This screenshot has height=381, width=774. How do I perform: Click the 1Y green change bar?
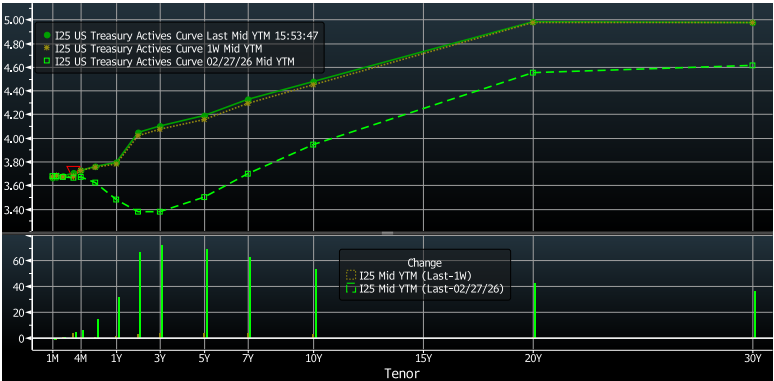point(119,318)
